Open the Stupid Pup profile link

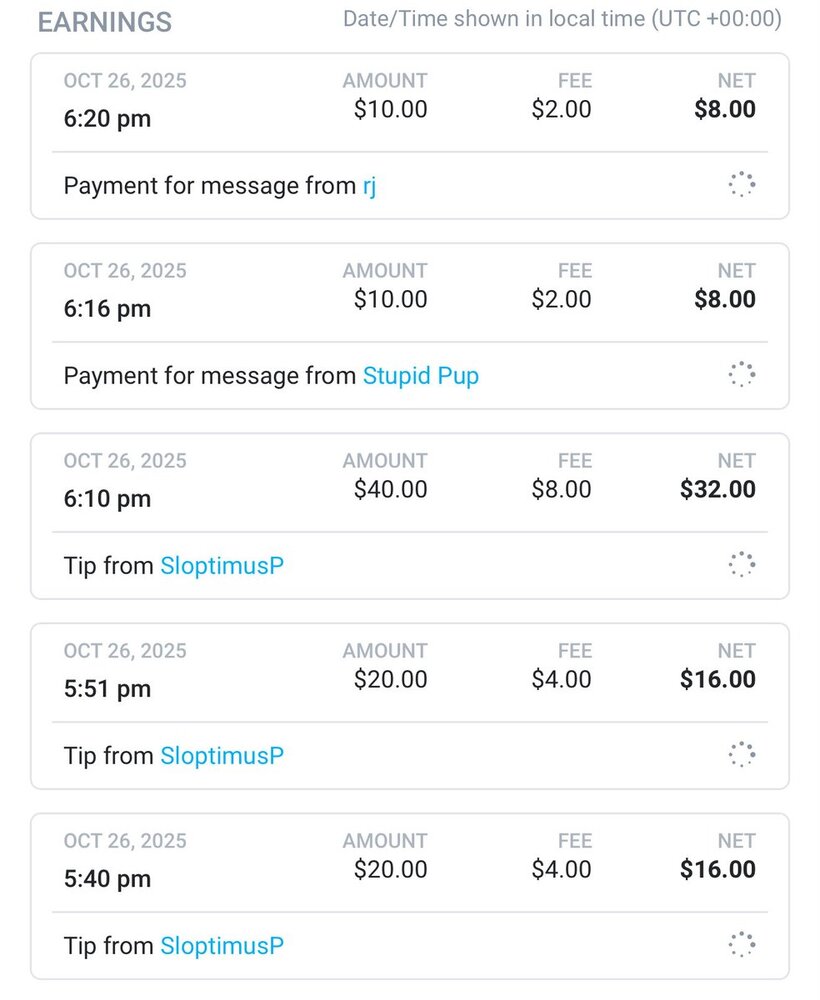point(420,376)
